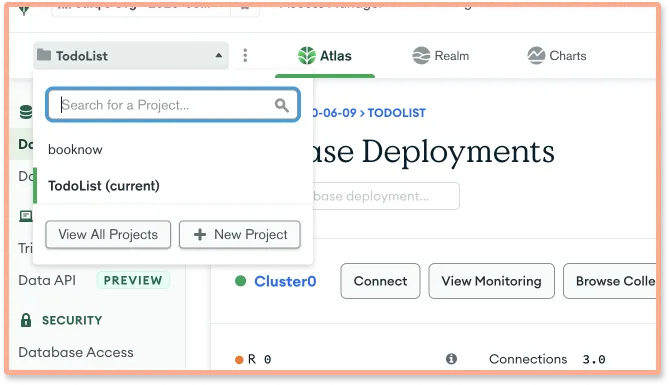Click the info icon beside Connections
Screen dimensions: 669x385
451,359
